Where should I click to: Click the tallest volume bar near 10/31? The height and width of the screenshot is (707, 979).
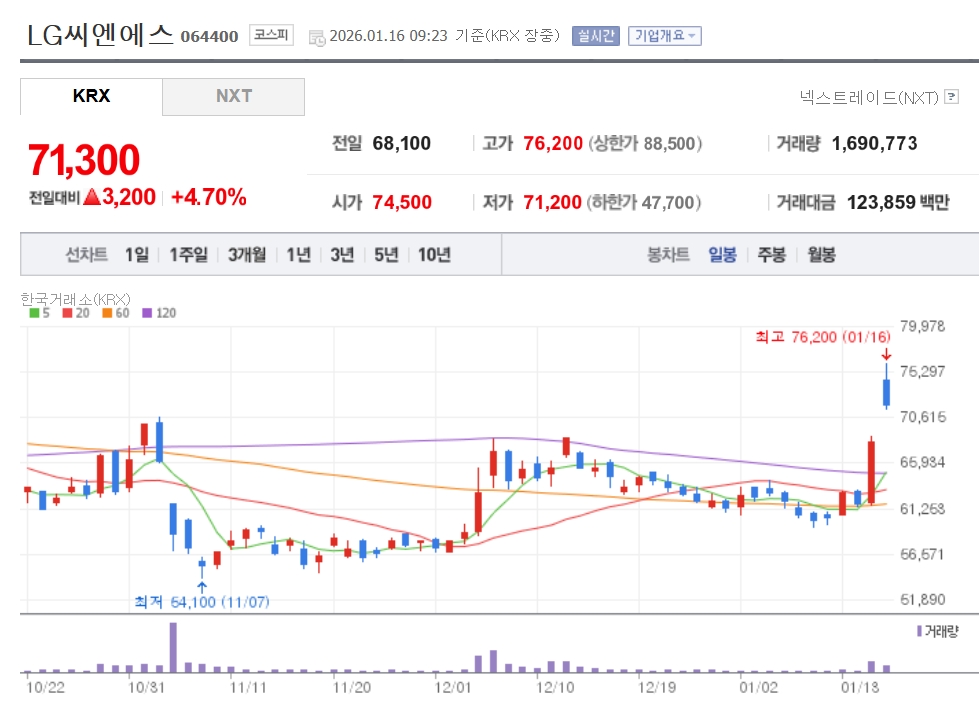coord(173,647)
